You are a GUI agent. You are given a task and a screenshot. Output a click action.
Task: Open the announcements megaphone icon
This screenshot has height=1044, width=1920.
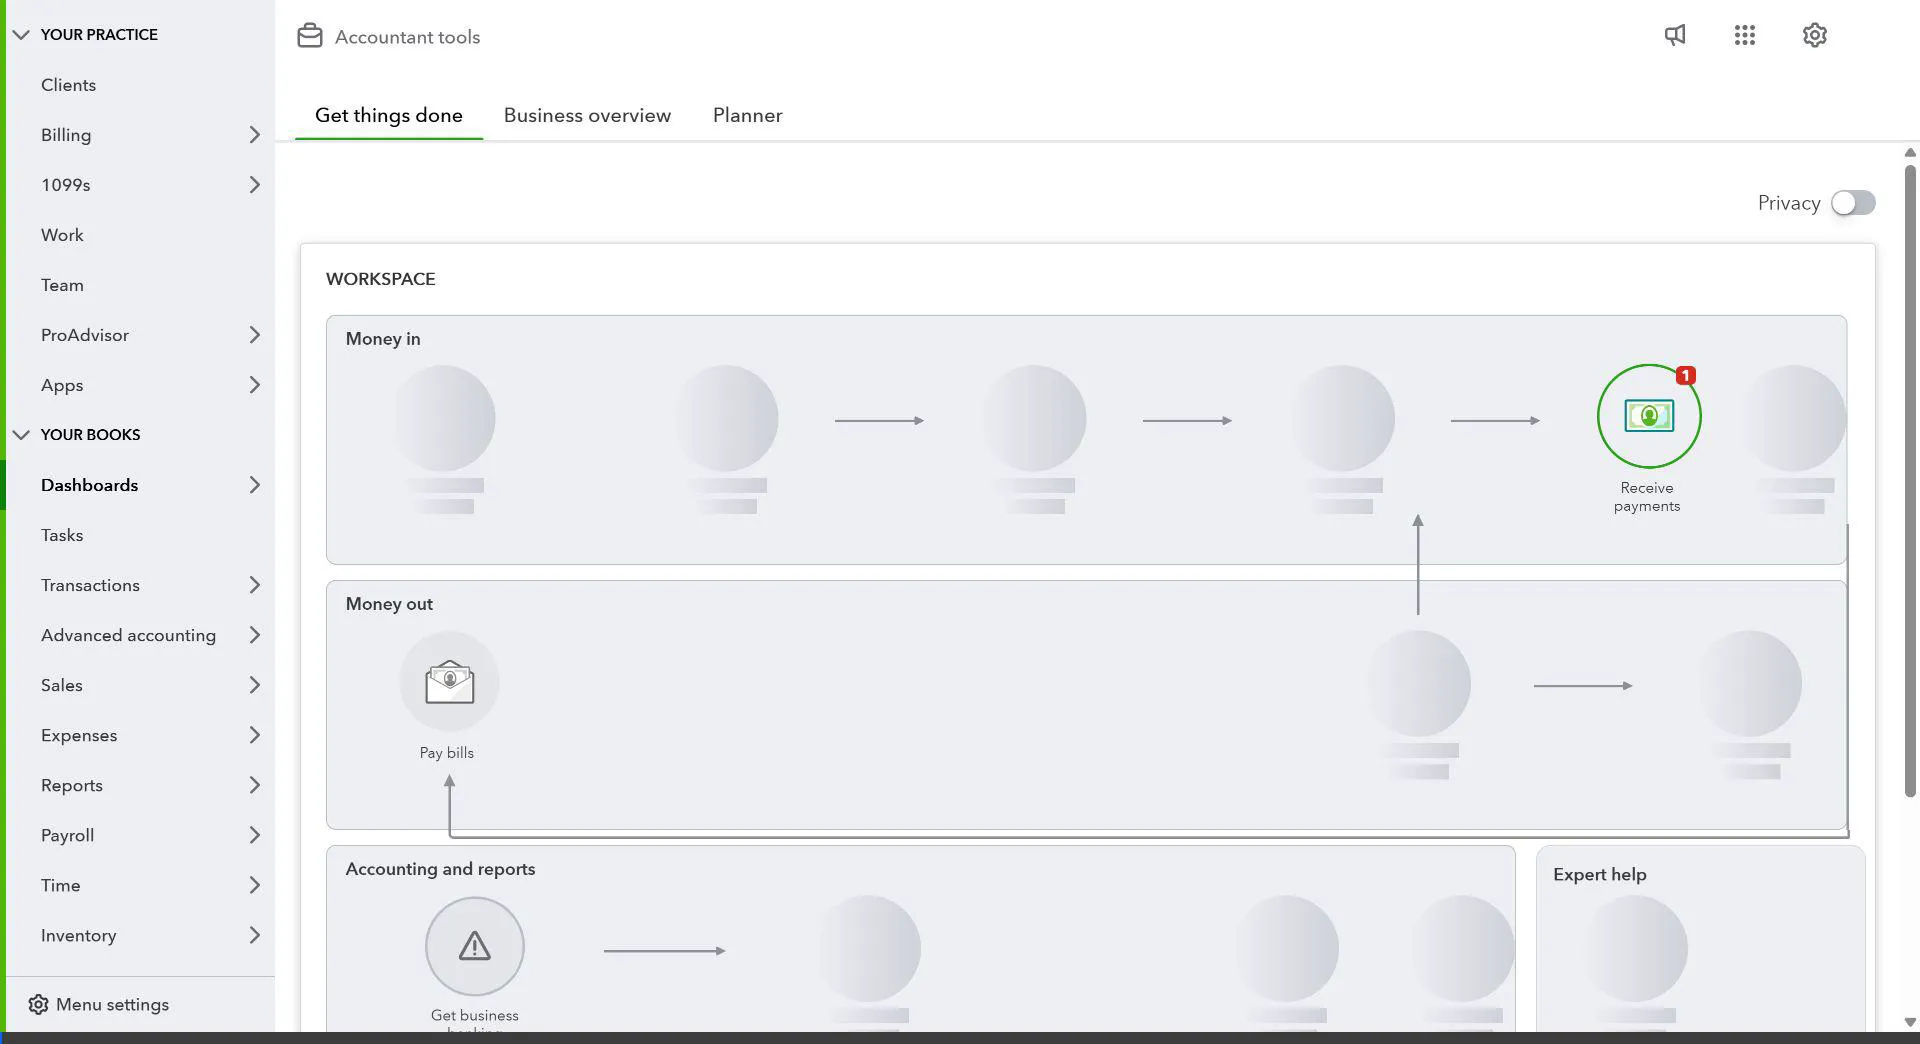(1675, 35)
